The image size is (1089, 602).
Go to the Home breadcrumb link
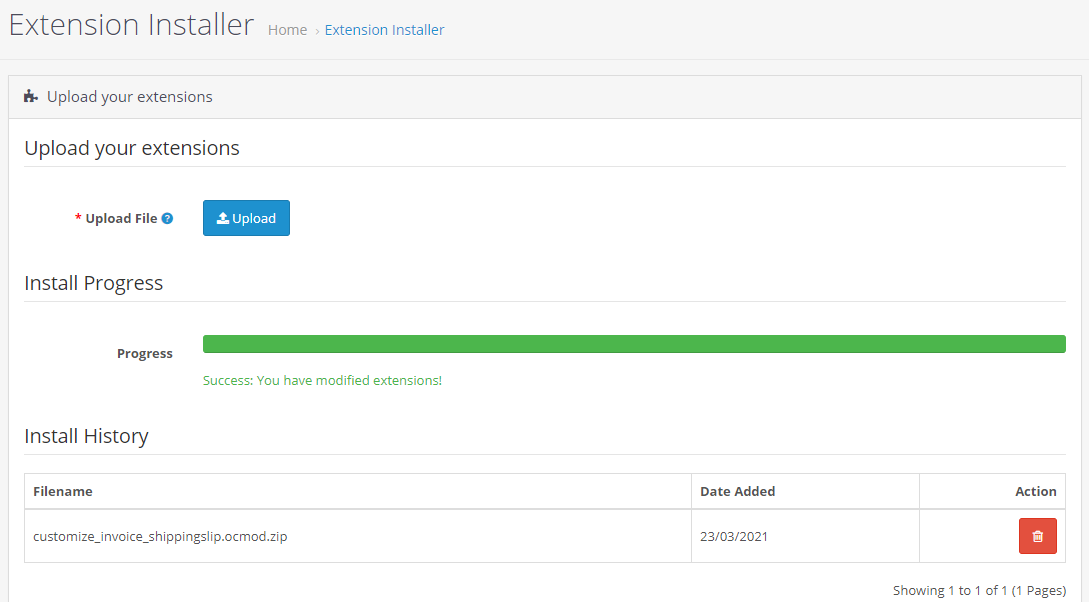288,30
